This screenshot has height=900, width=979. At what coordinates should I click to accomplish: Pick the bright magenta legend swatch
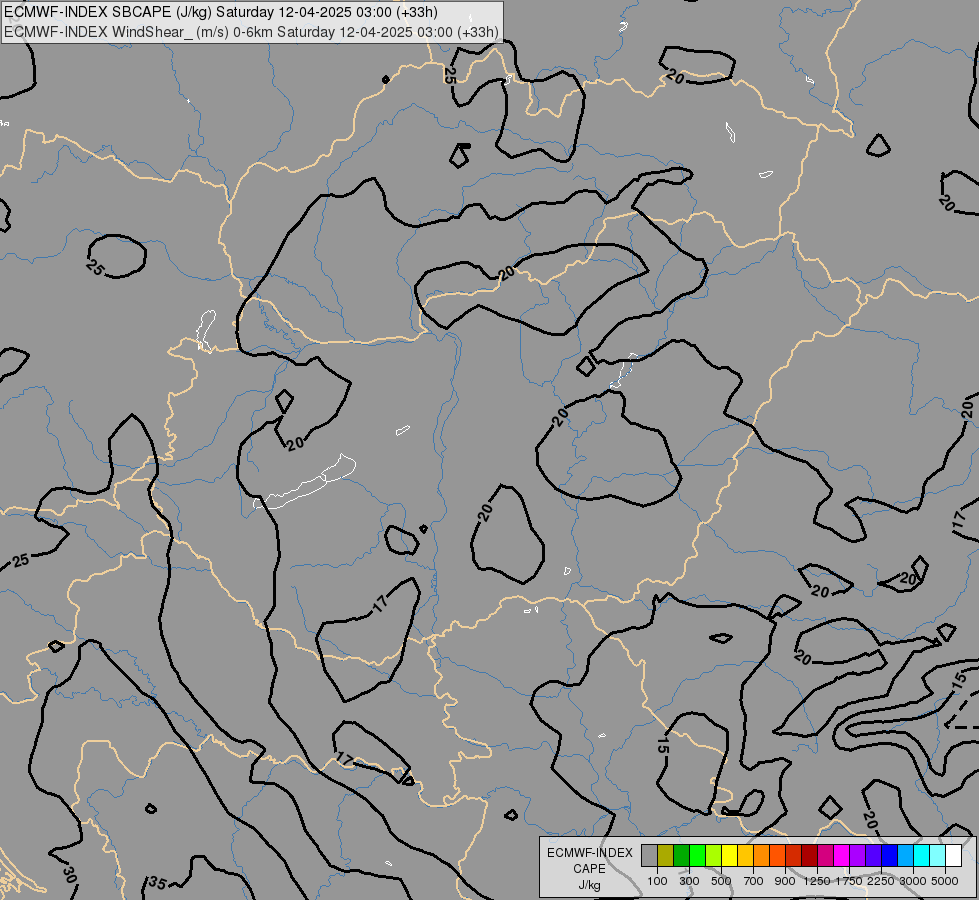(842, 856)
